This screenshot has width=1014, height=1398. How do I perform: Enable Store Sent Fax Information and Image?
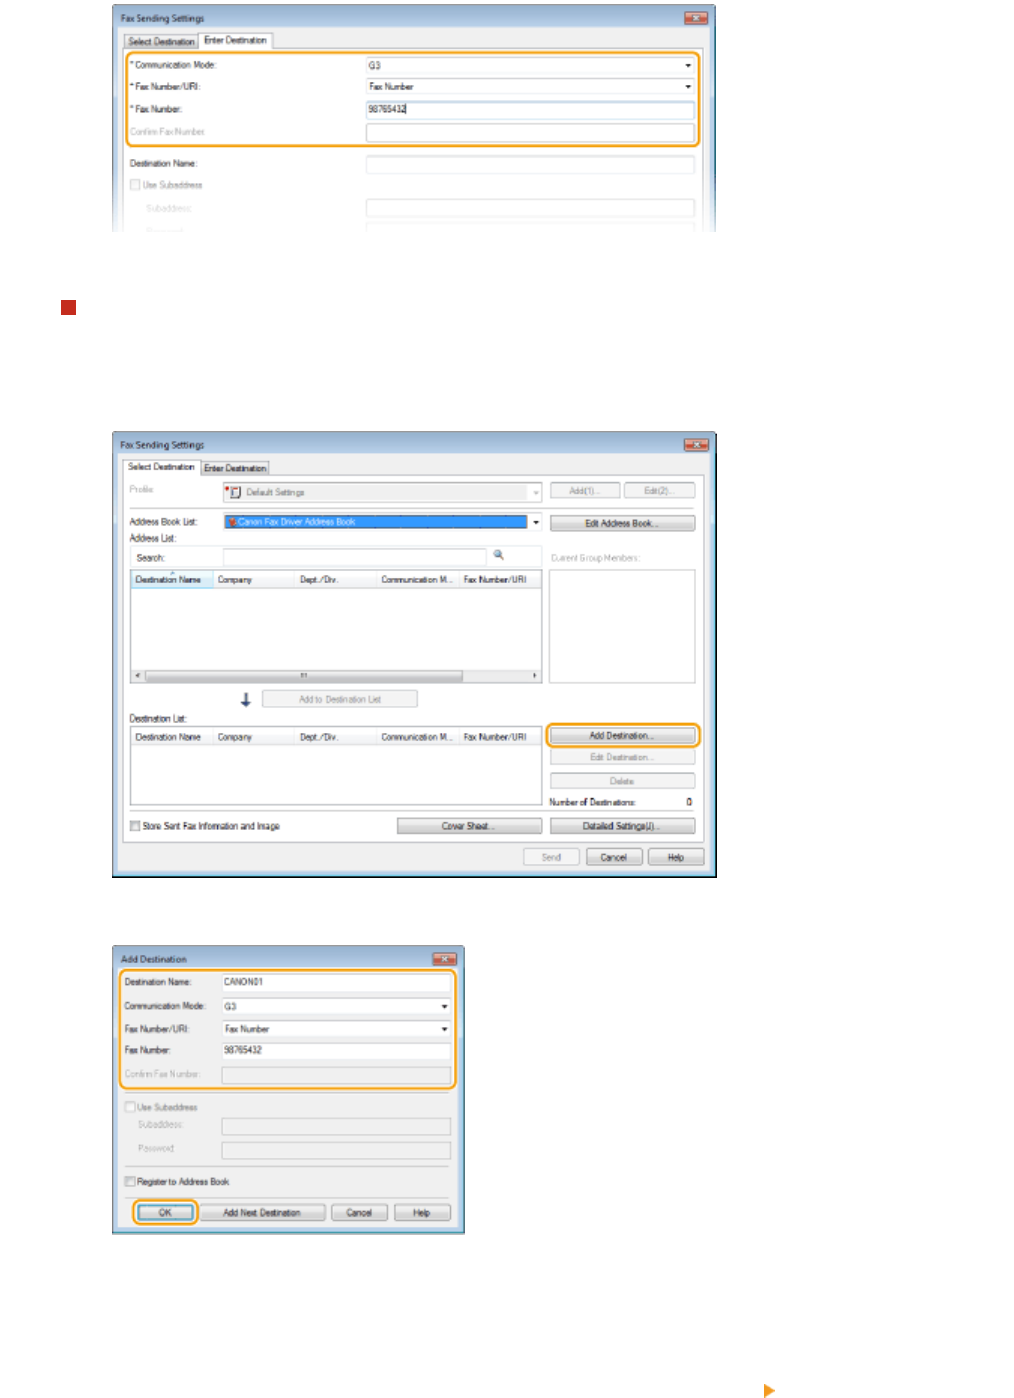point(135,826)
